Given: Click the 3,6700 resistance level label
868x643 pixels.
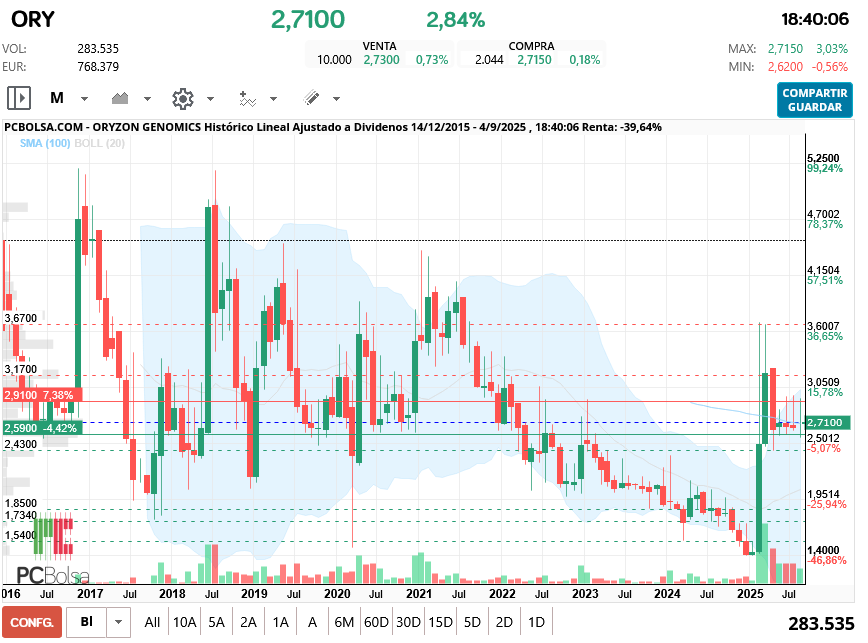Looking at the screenshot, I should pyautogui.click(x=20, y=318).
